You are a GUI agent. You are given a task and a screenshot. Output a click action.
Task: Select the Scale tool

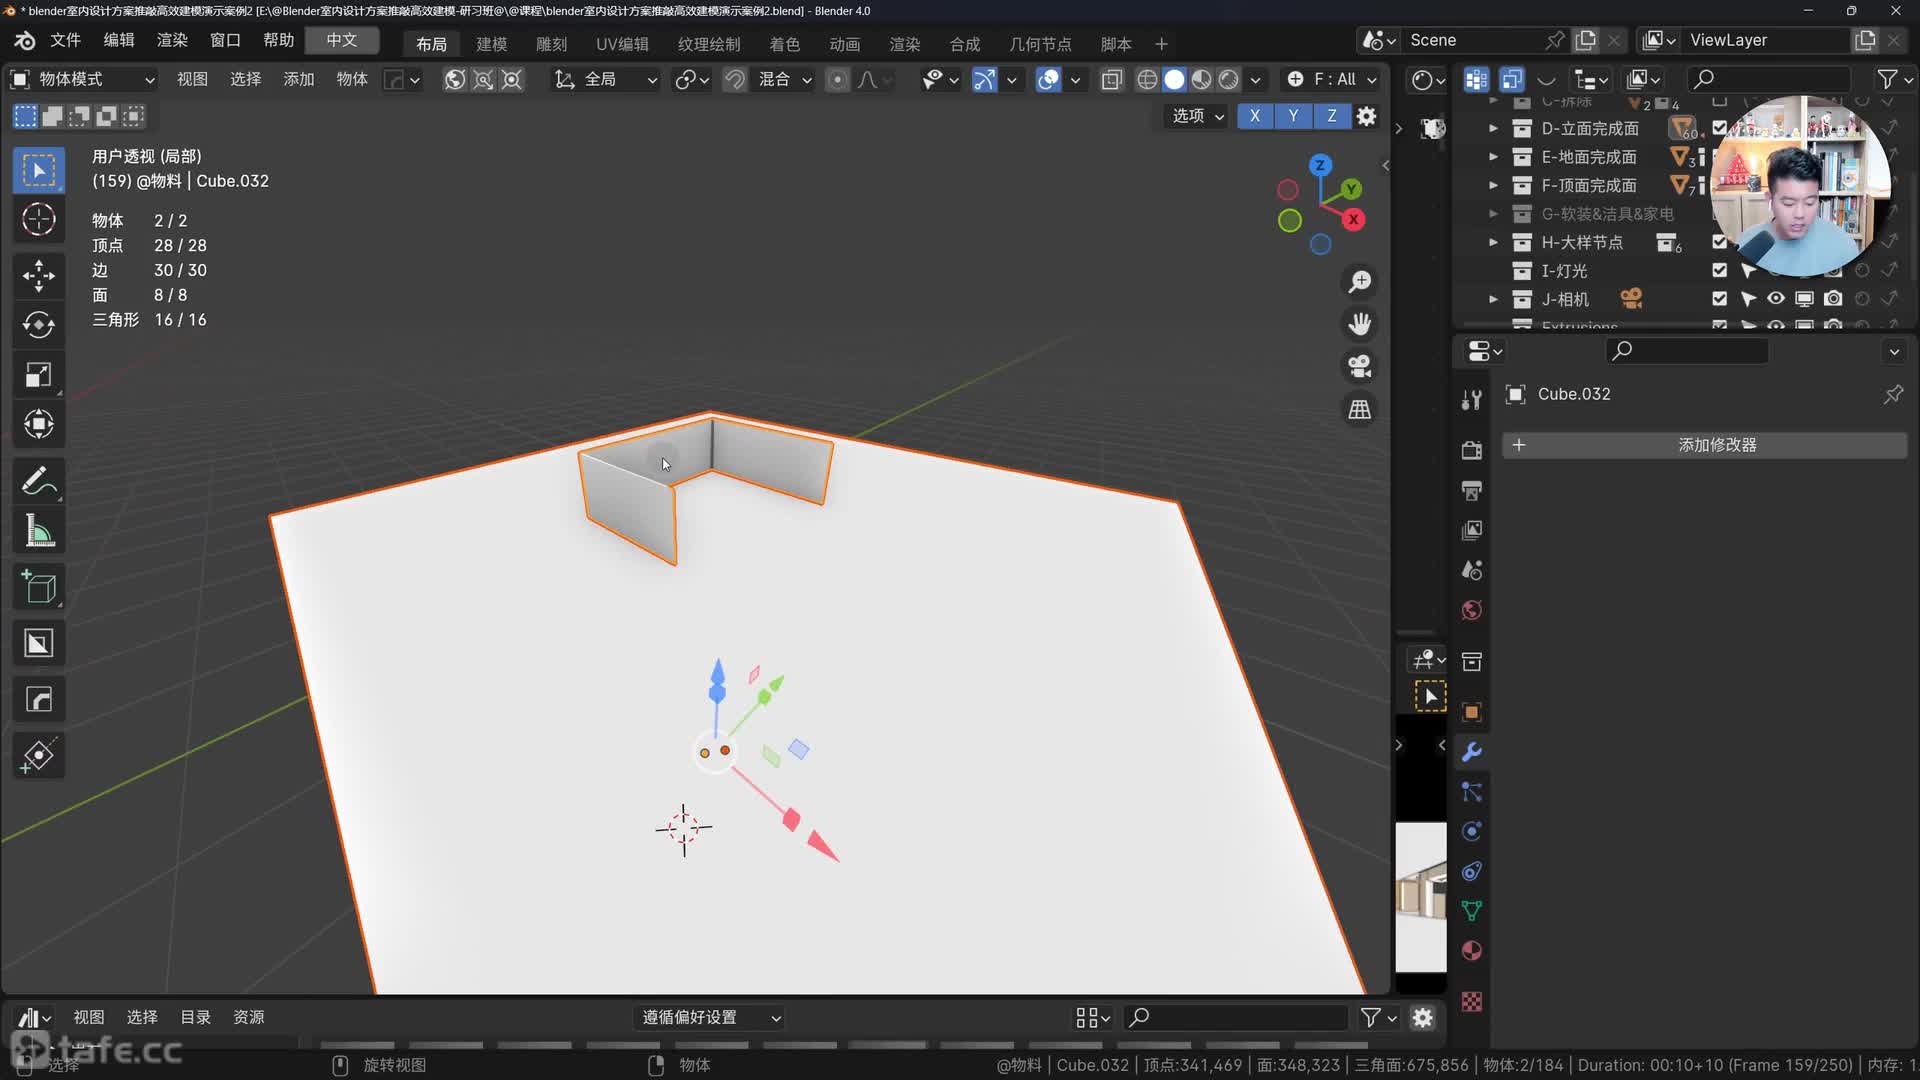(38, 375)
